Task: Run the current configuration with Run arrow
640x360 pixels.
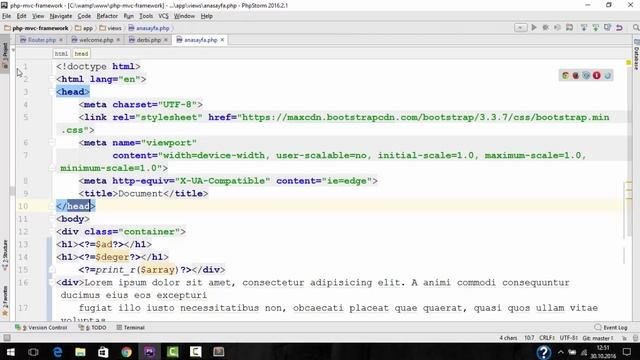Action: tap(534, 28)
